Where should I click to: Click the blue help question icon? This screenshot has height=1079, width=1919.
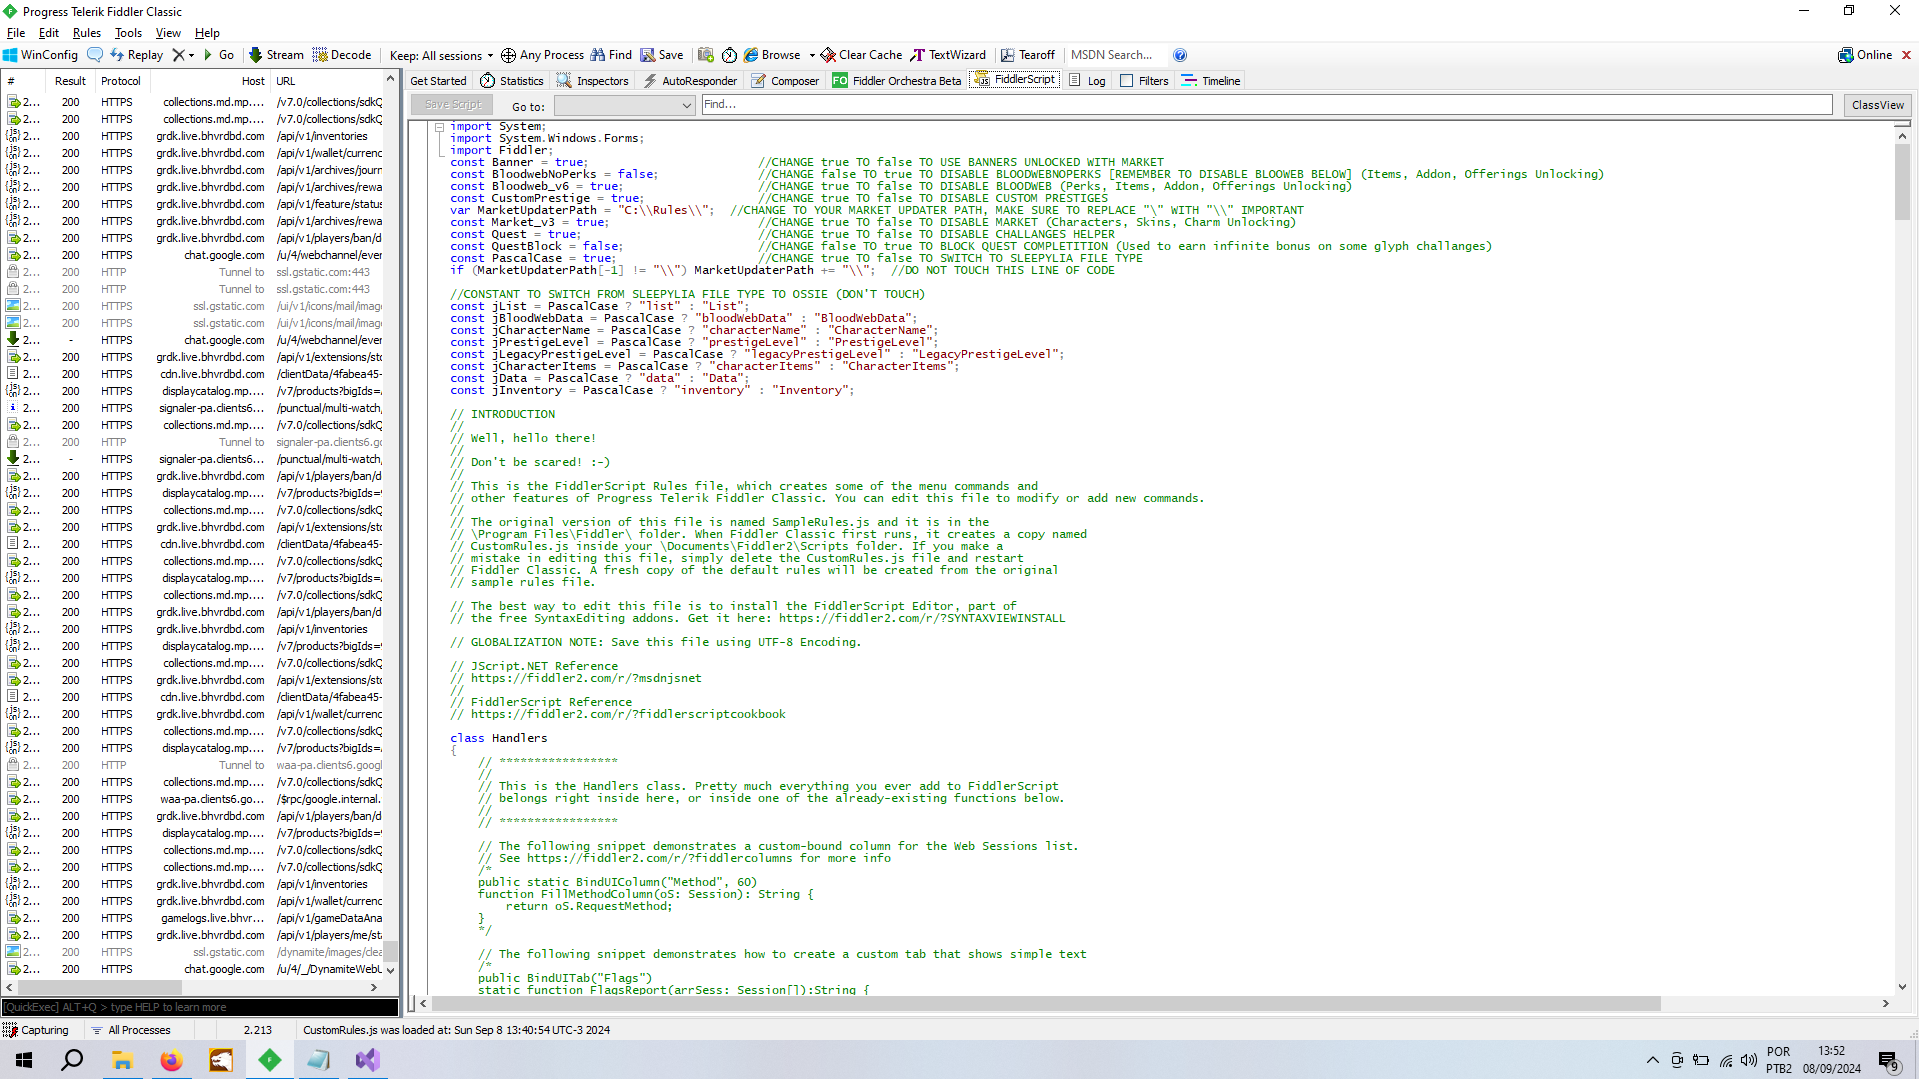click(x=1180, y=55)
